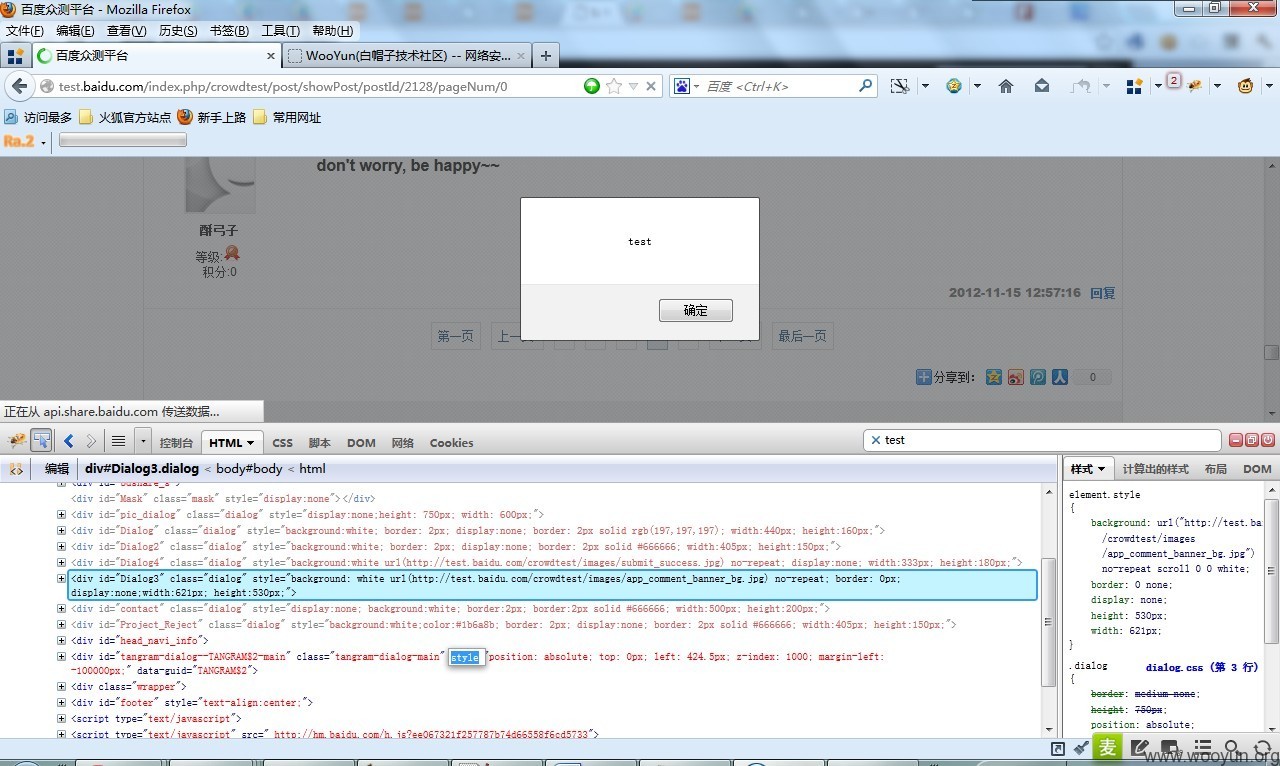This screenshot has width=1280, height=766.
Task: Go to the home page icon
Action: [1006, 87]
